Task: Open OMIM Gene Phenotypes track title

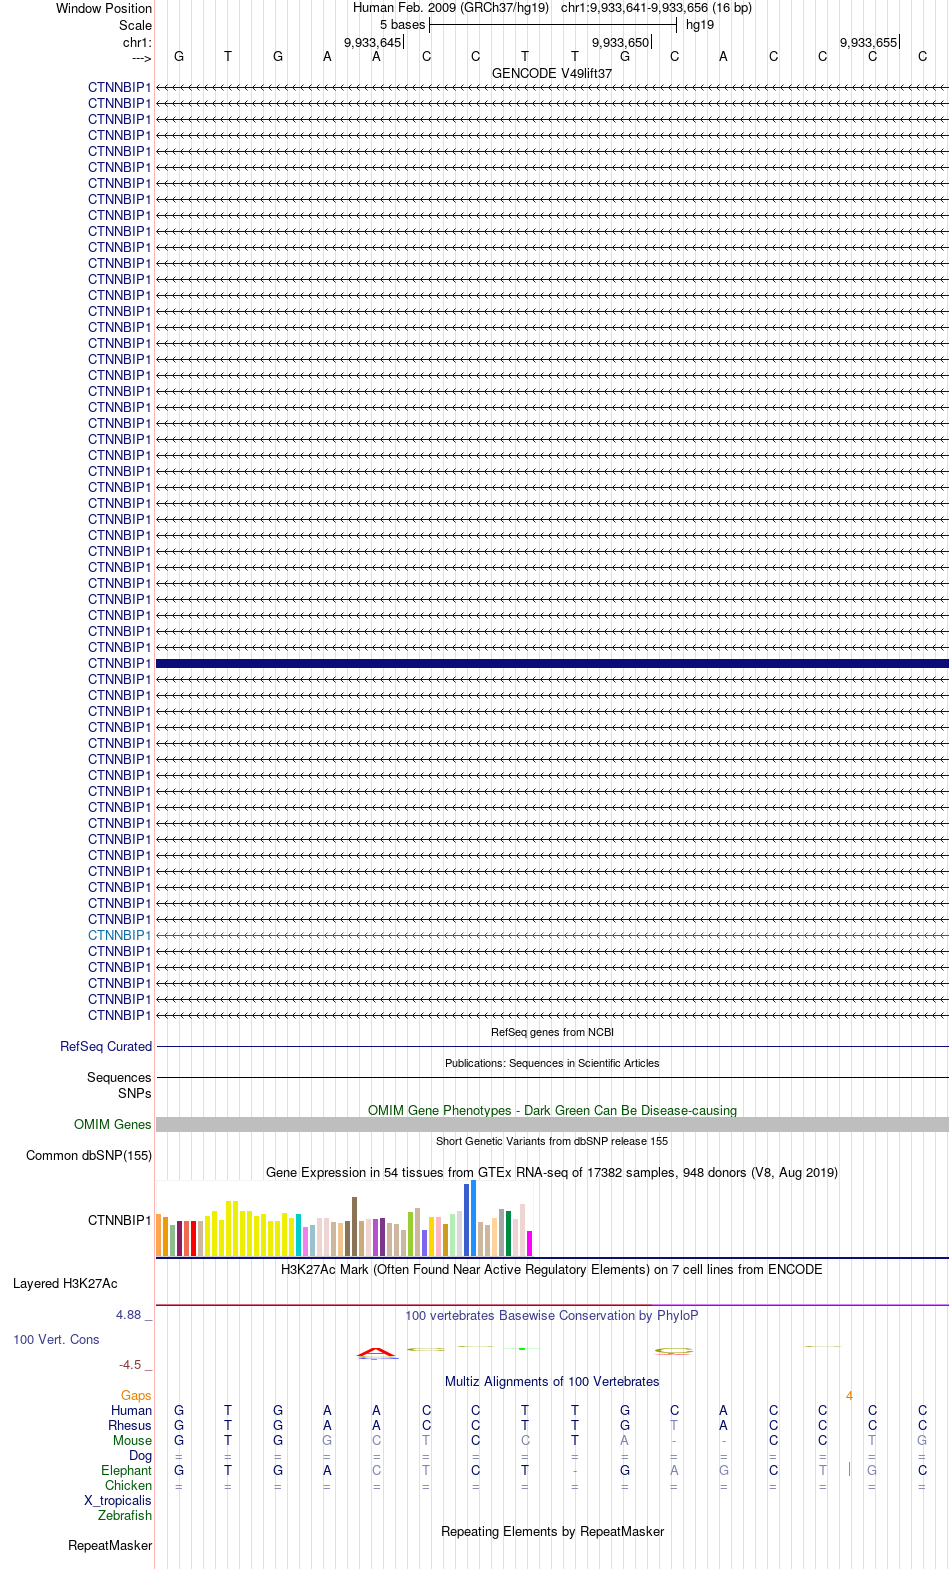Action: pyautogui.click(x=552, y=1110)
